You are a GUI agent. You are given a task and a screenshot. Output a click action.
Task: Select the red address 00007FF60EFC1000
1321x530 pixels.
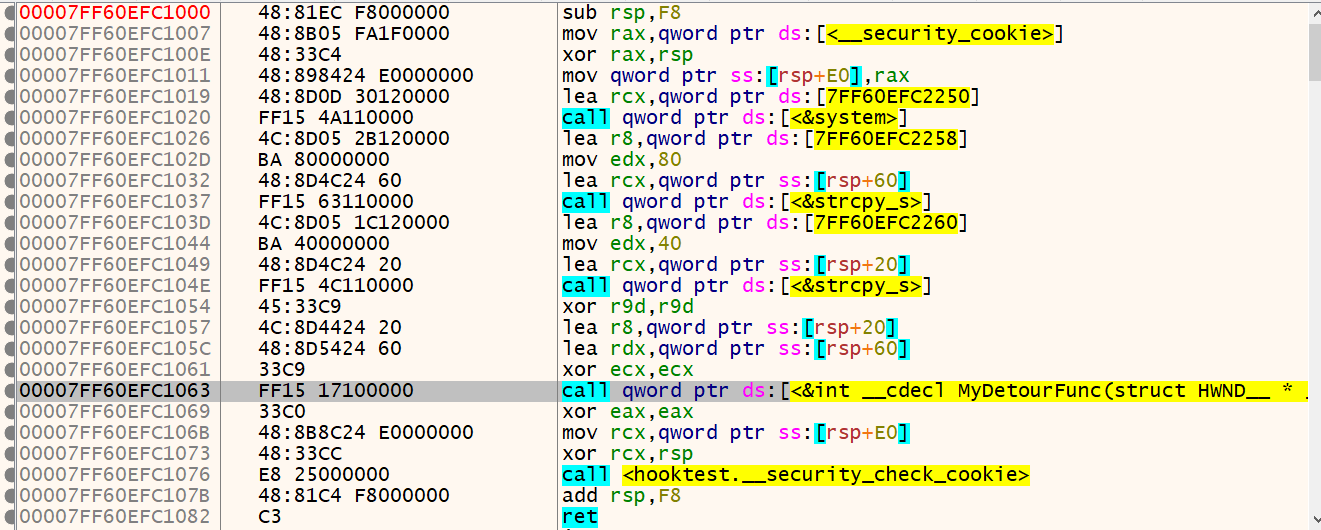(115, 13)
